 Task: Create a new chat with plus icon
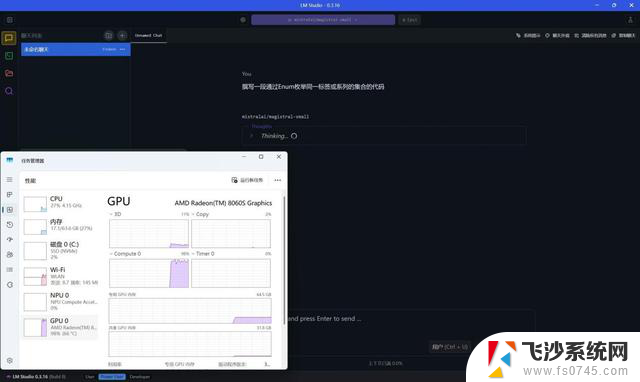click(x=122, y=36)
